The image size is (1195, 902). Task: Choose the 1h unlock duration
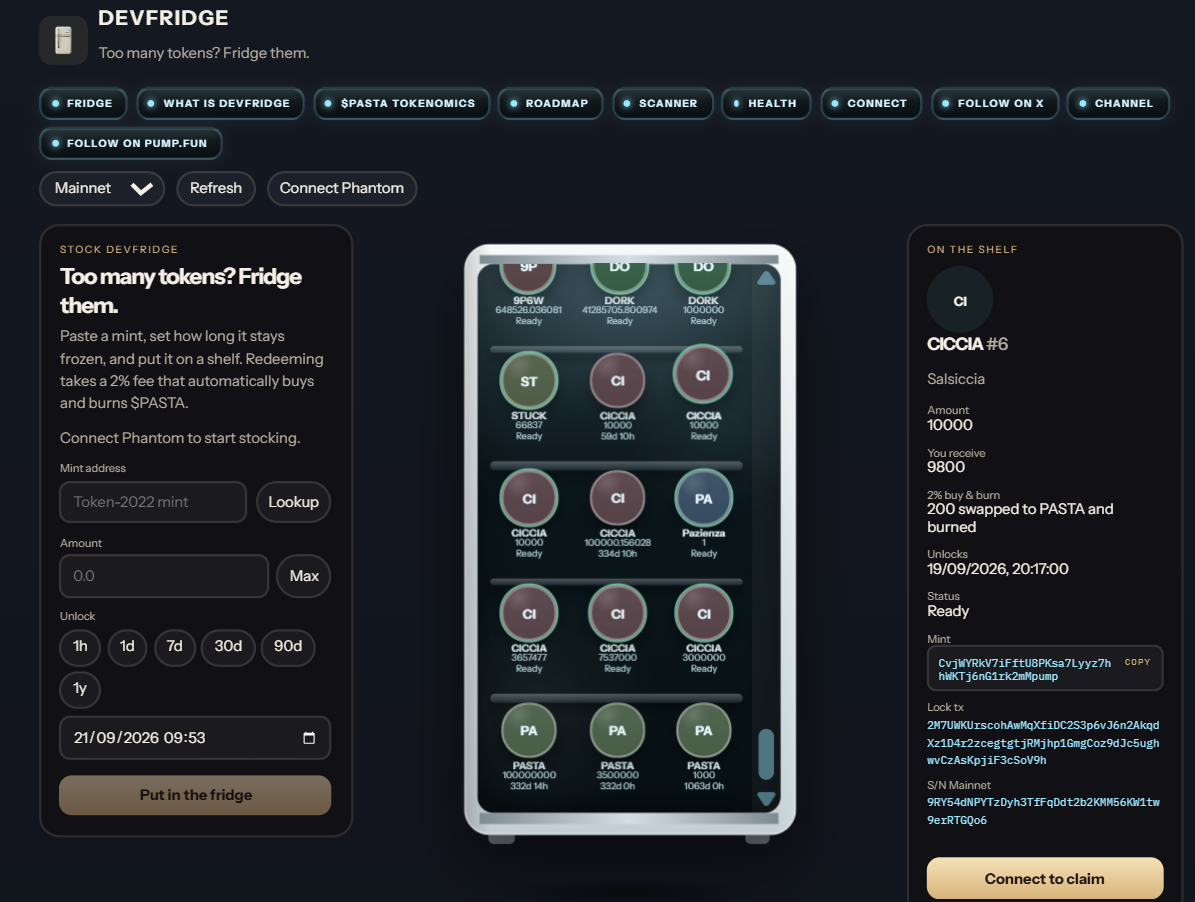coord(80,647)
